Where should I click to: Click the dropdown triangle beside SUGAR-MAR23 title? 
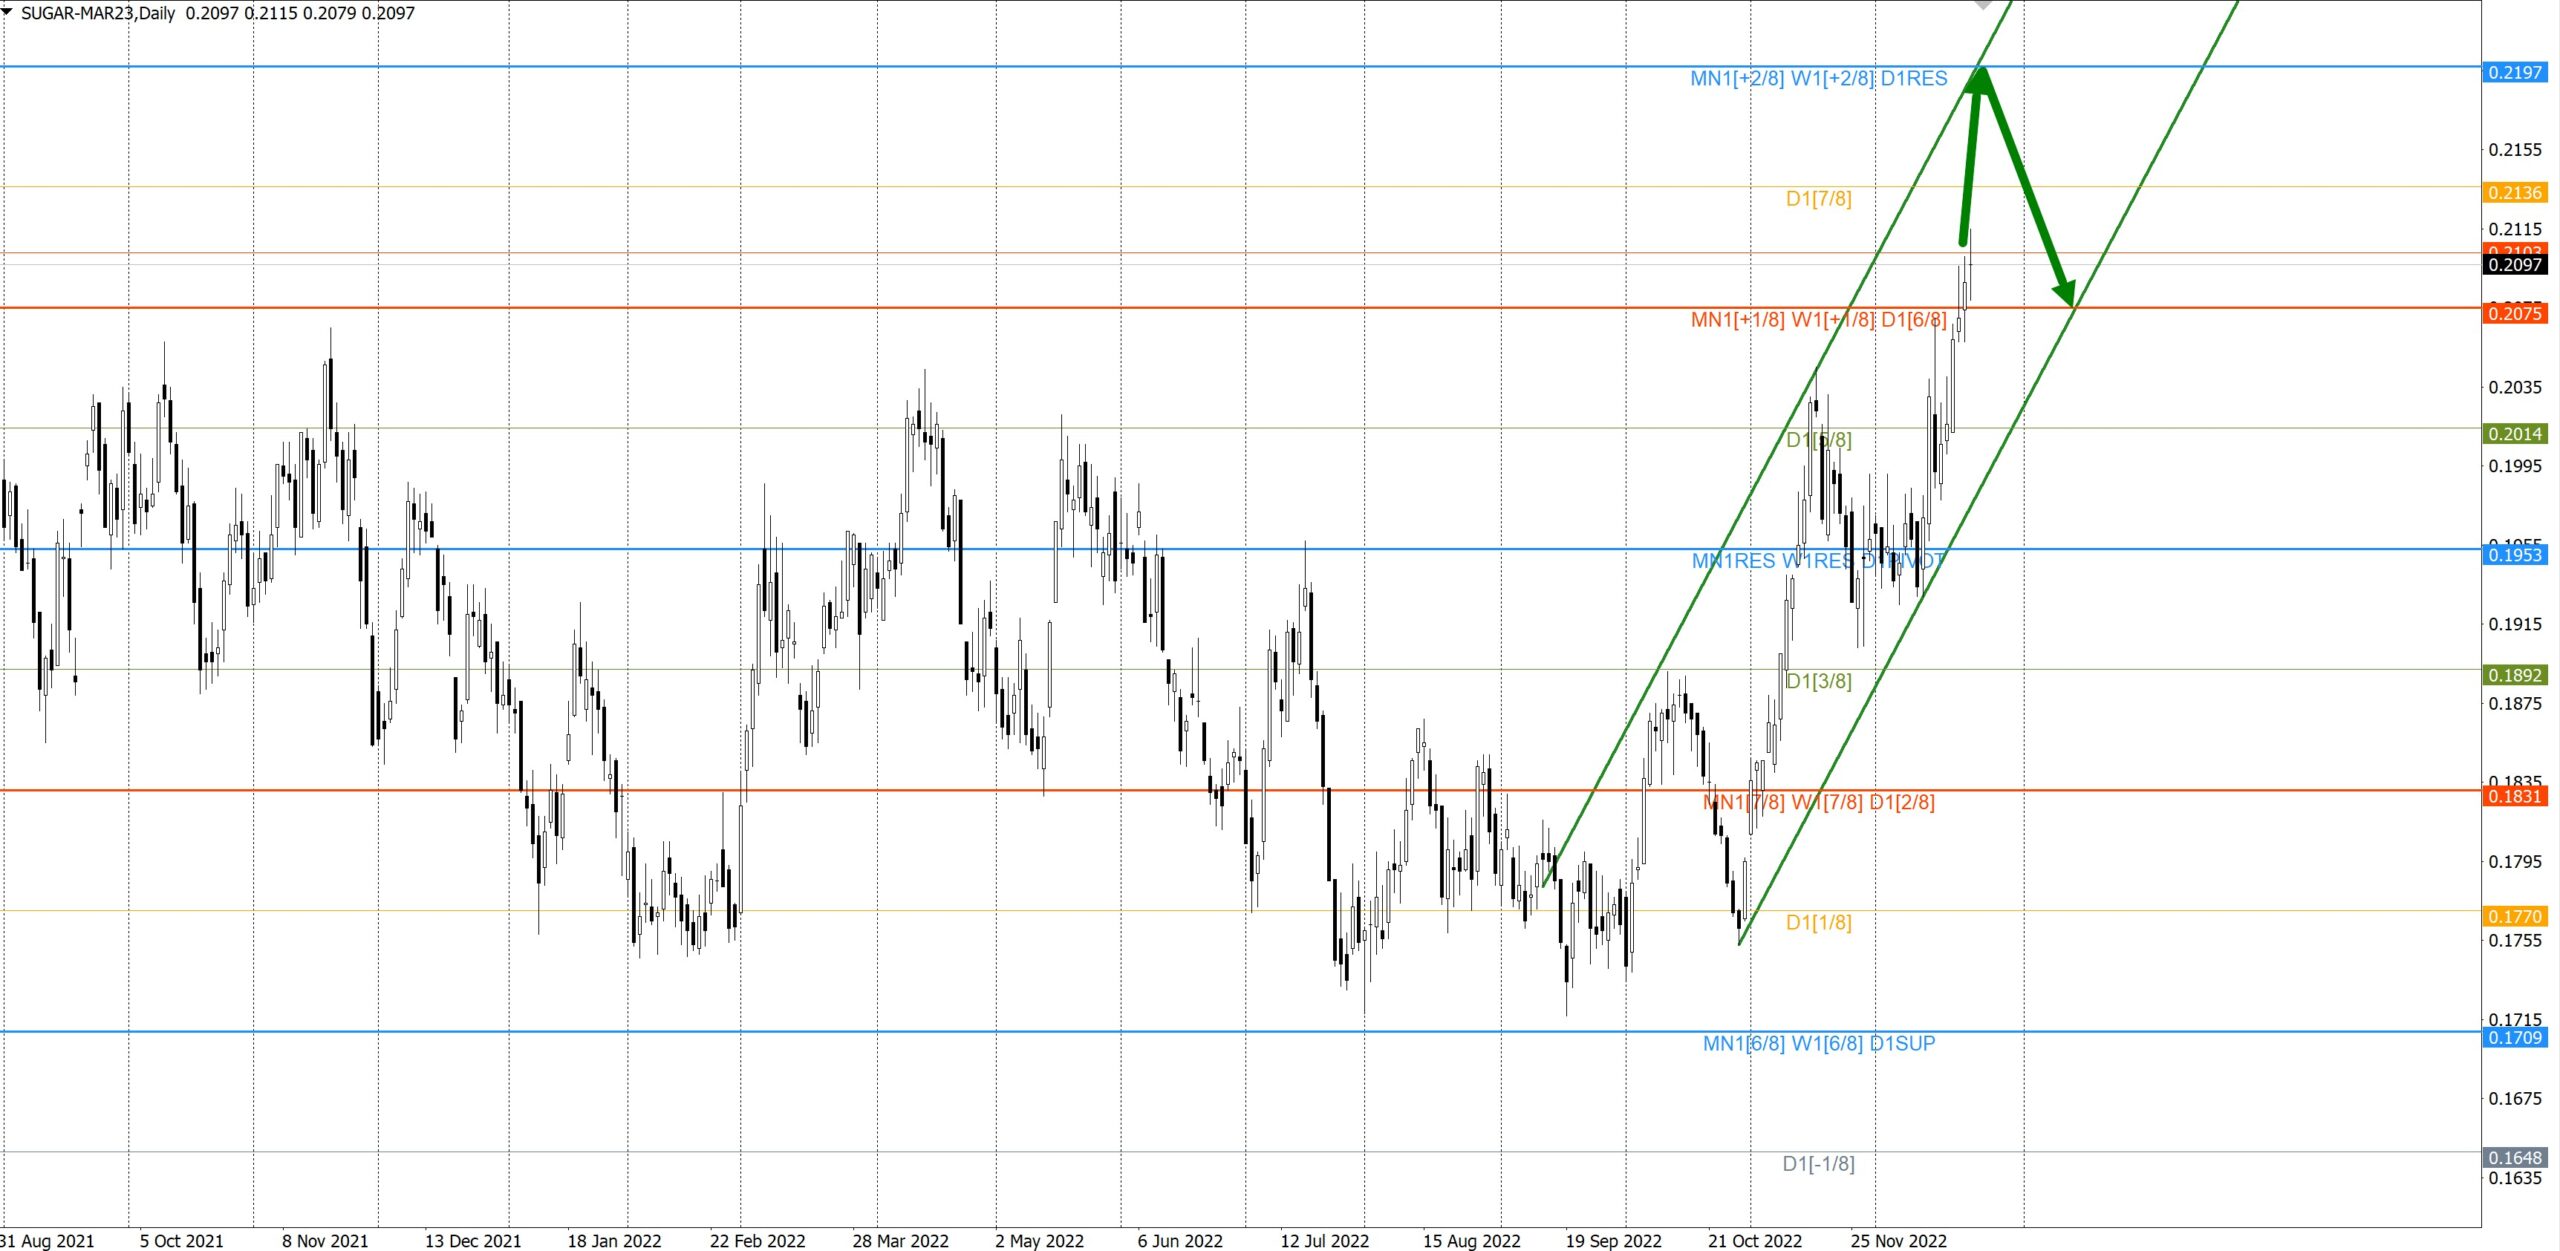(x=8, y=12)
